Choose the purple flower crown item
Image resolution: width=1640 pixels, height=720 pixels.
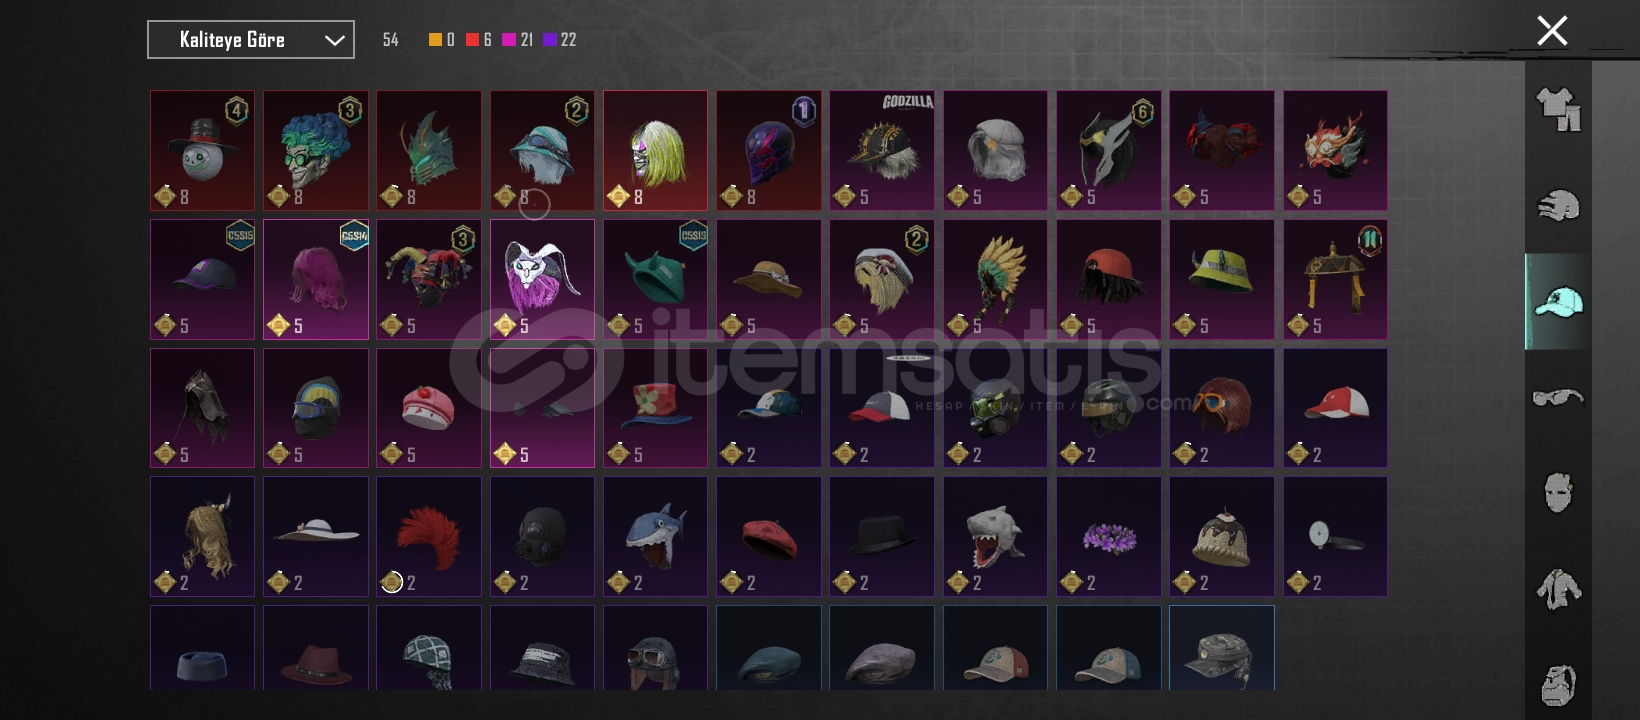point(1109,537)
